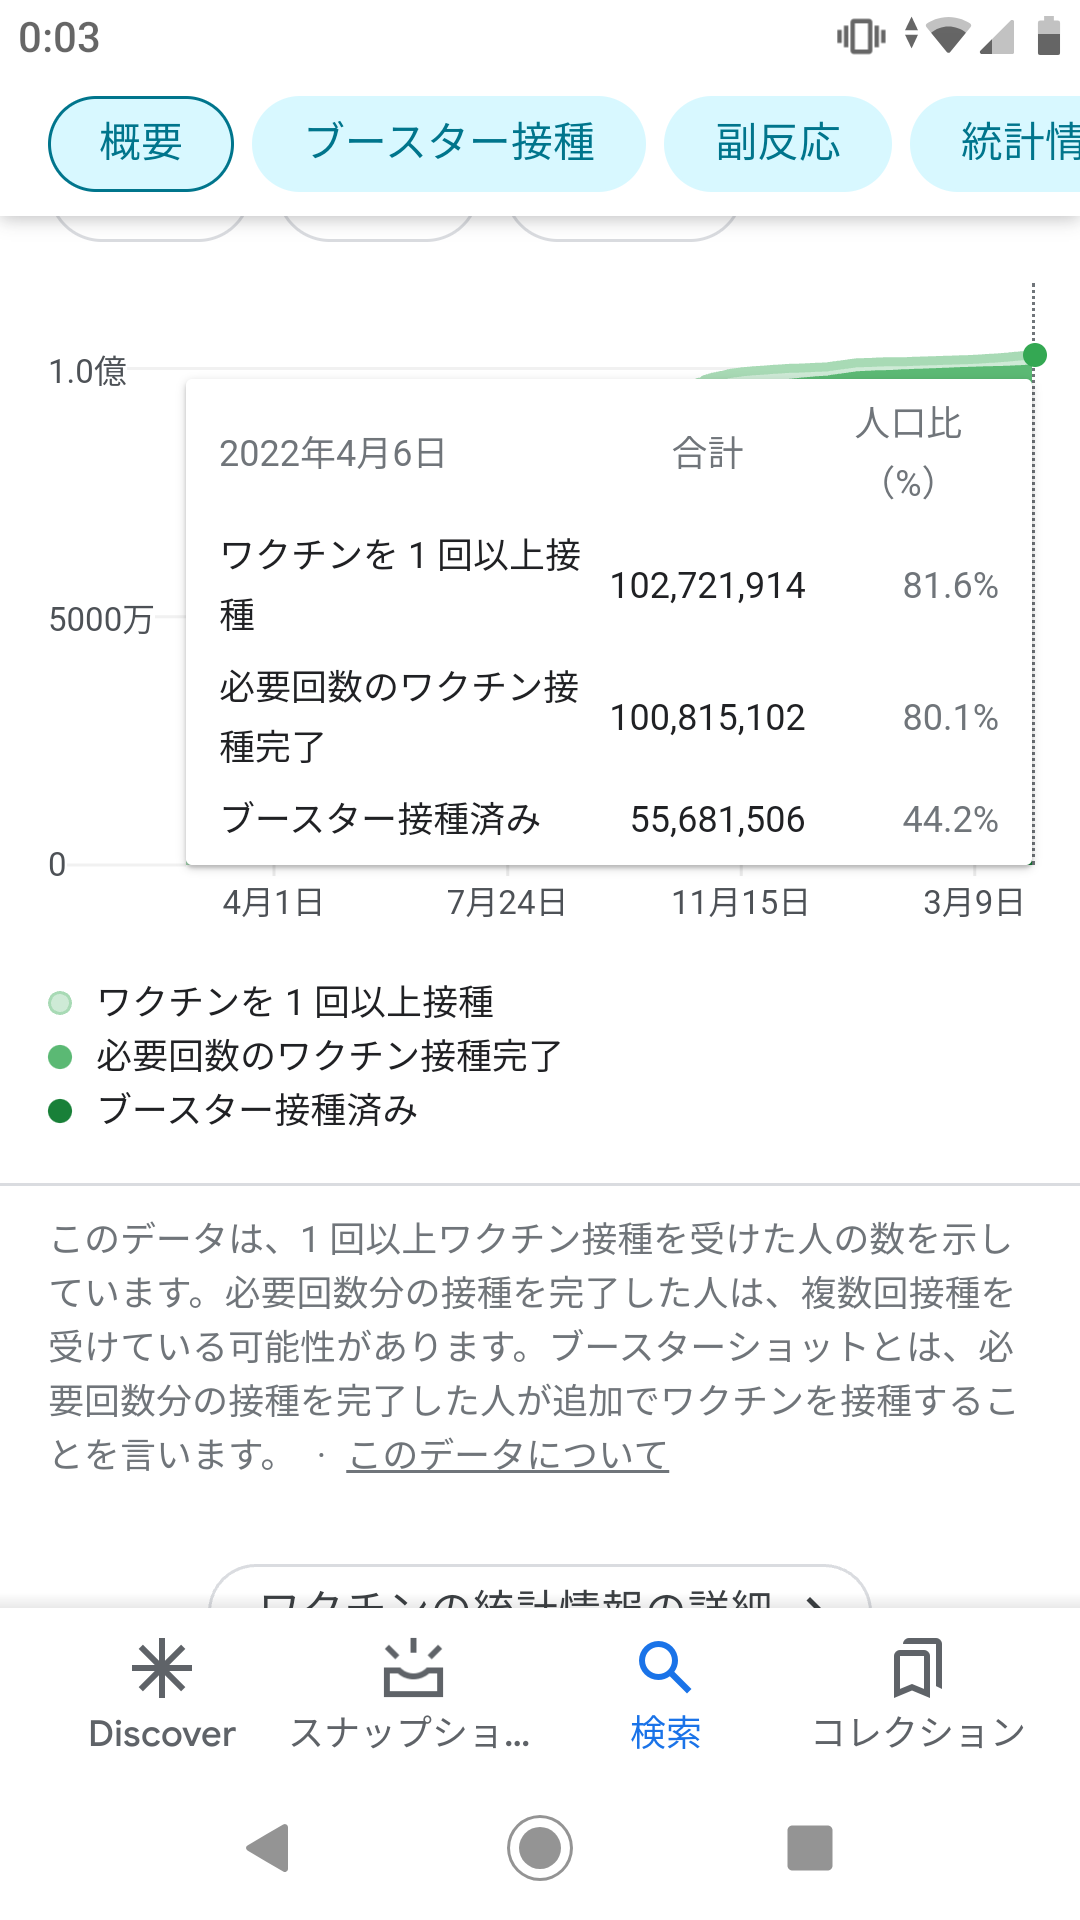This screenshot has height=1920, width=1080.
Task: Click the 7月24日 position on chart axis
Action: [506, 902]
